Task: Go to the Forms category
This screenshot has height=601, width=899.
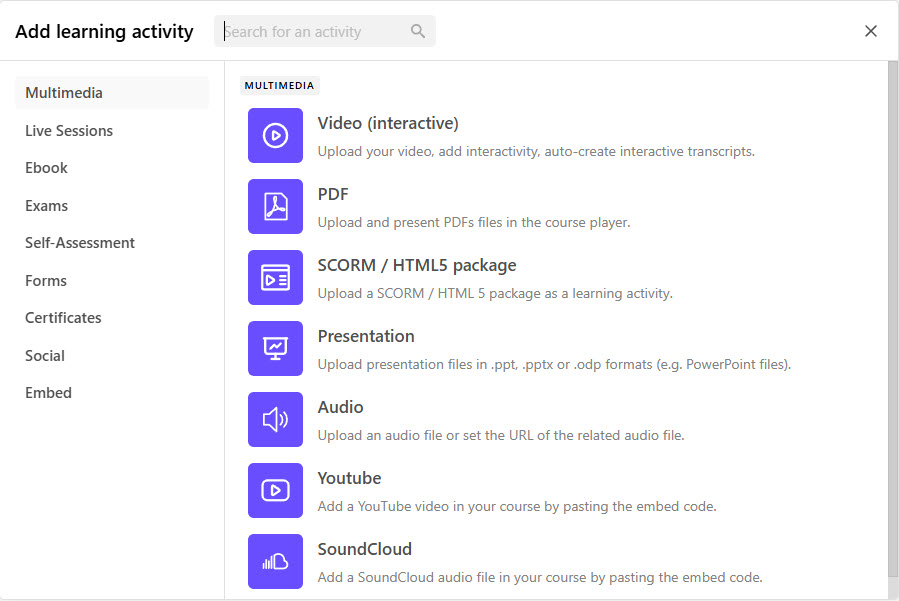Action: pyautogui.click(x=46, y=281)
